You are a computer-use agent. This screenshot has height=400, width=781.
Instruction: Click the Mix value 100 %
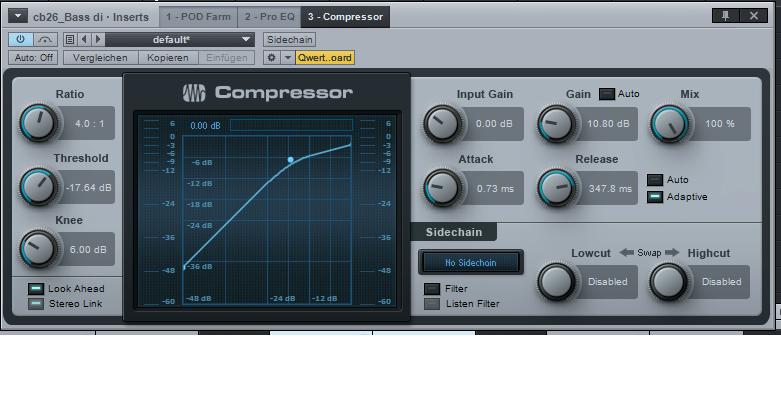720,124
